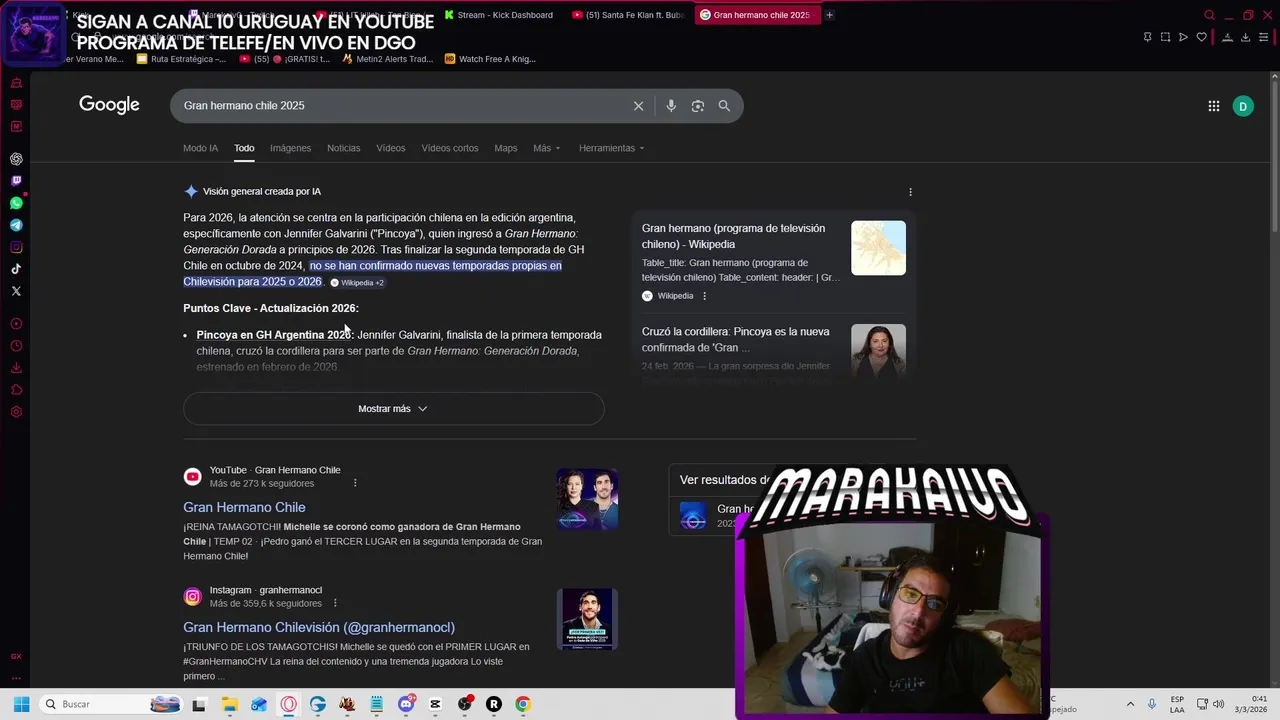This screenshot has height=720, width=1280.
Task: Open Wikipedia source card options menu
Action: 704,296
